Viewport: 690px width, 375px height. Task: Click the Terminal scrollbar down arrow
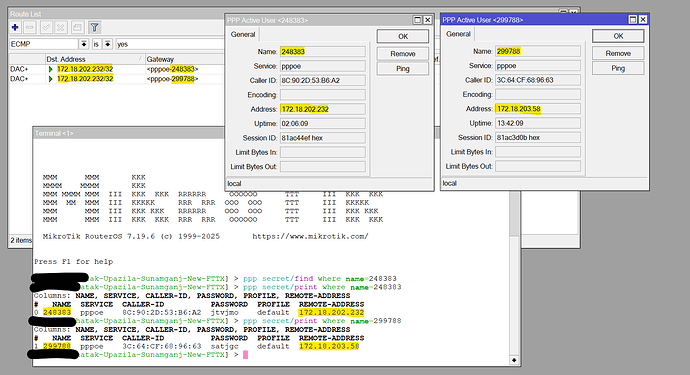(x=514, y=360)
